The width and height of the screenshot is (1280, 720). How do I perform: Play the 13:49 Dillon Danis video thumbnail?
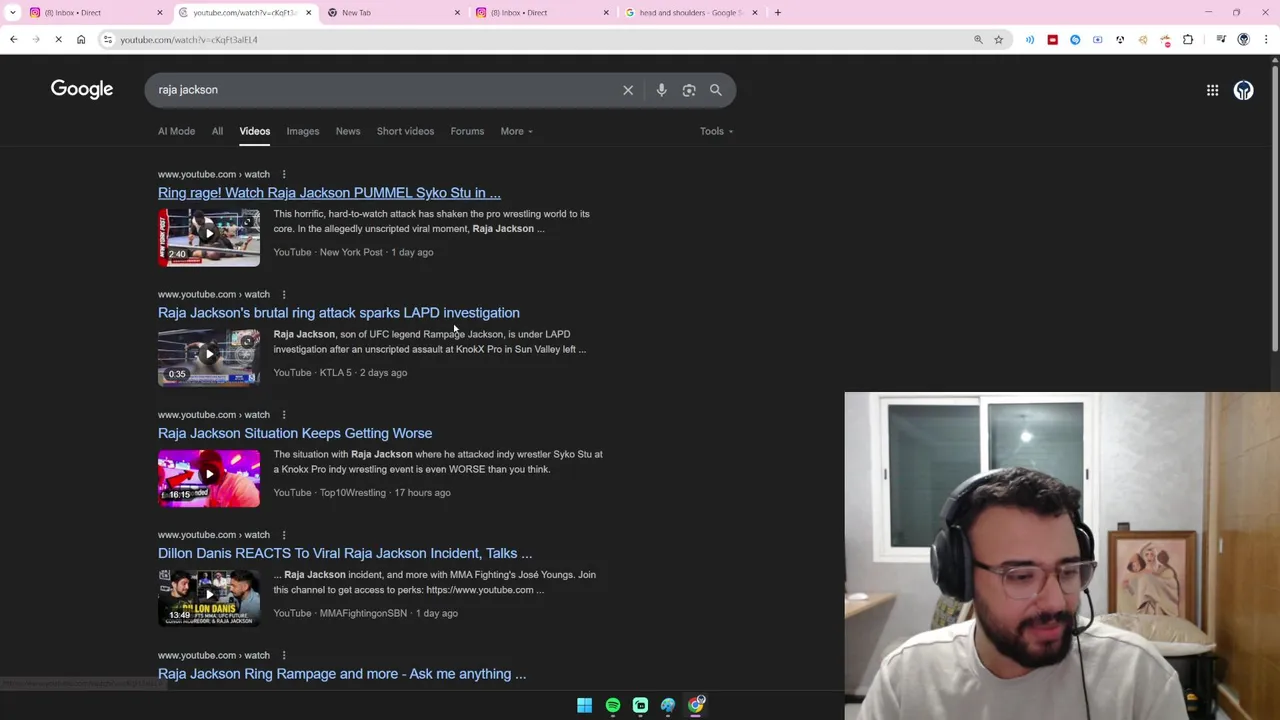click(208, 598)
